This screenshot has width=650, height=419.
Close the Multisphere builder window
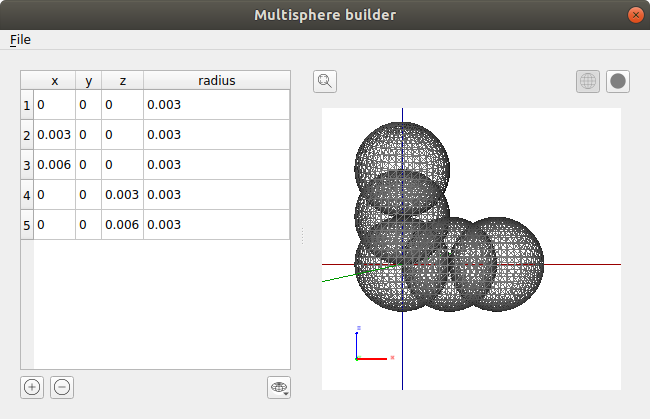pos(635,15)
